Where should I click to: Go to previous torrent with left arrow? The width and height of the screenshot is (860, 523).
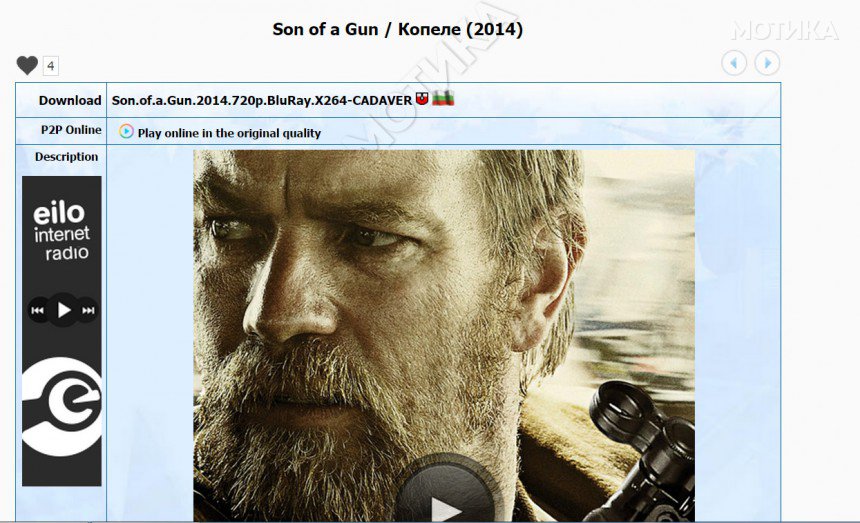[734, 63]
